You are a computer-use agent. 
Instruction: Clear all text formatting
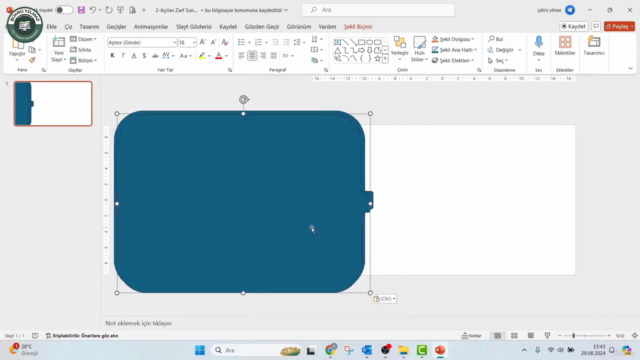[x=225, y=42]
